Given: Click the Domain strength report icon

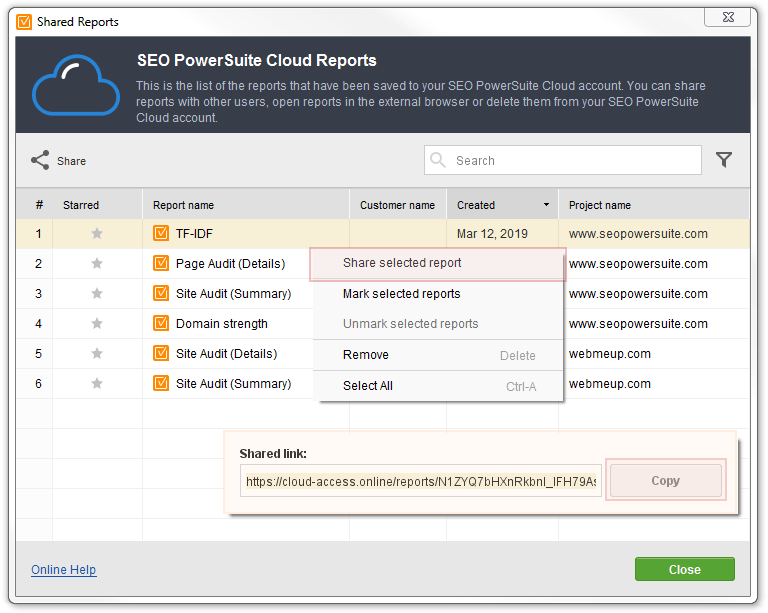Looking at the screenshot, I should (x=161, y=323).
